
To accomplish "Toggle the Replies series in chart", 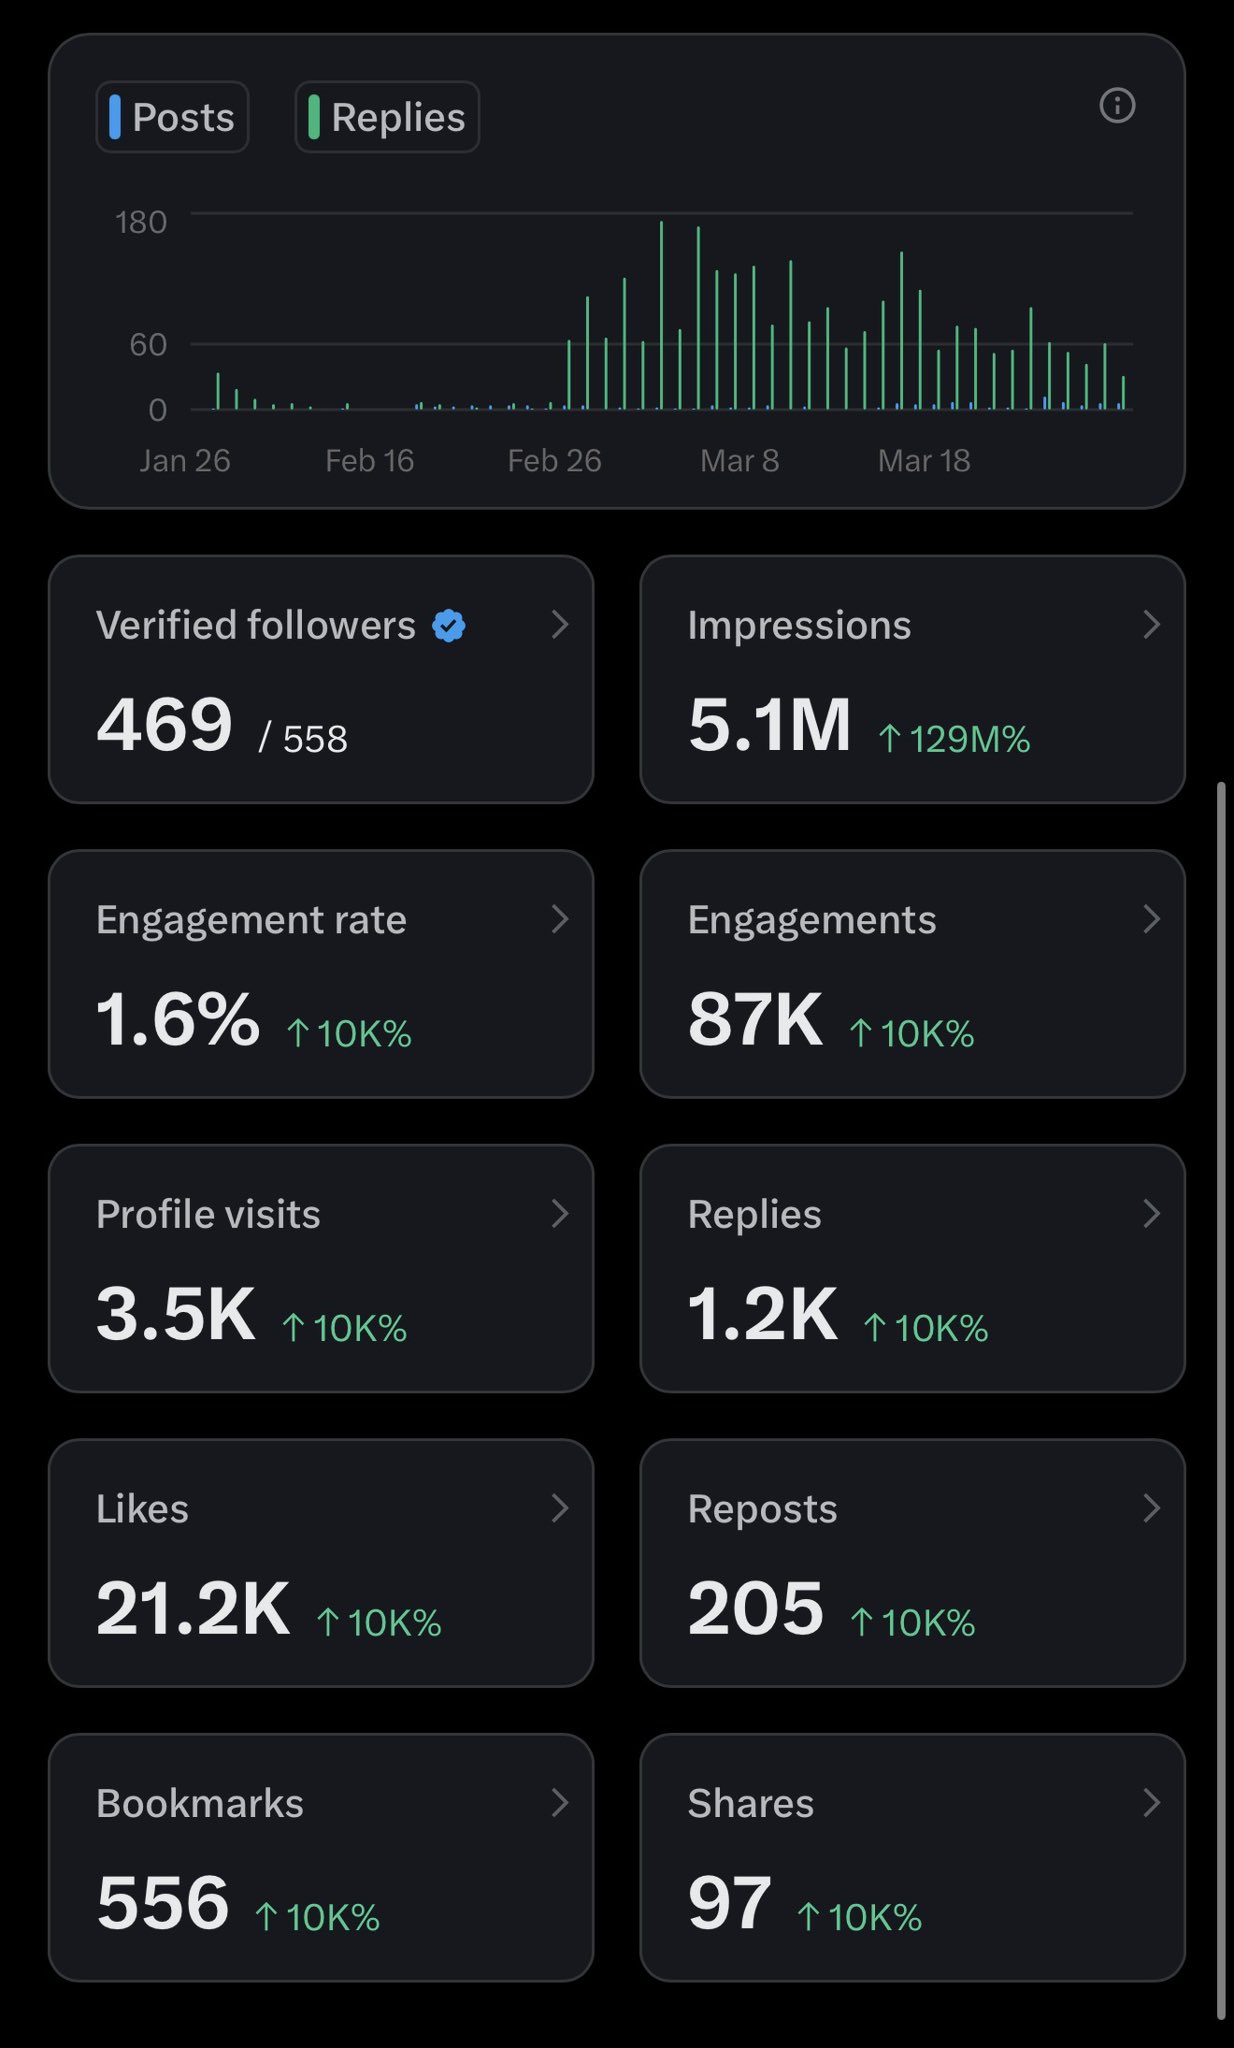I will click(387, 117).
